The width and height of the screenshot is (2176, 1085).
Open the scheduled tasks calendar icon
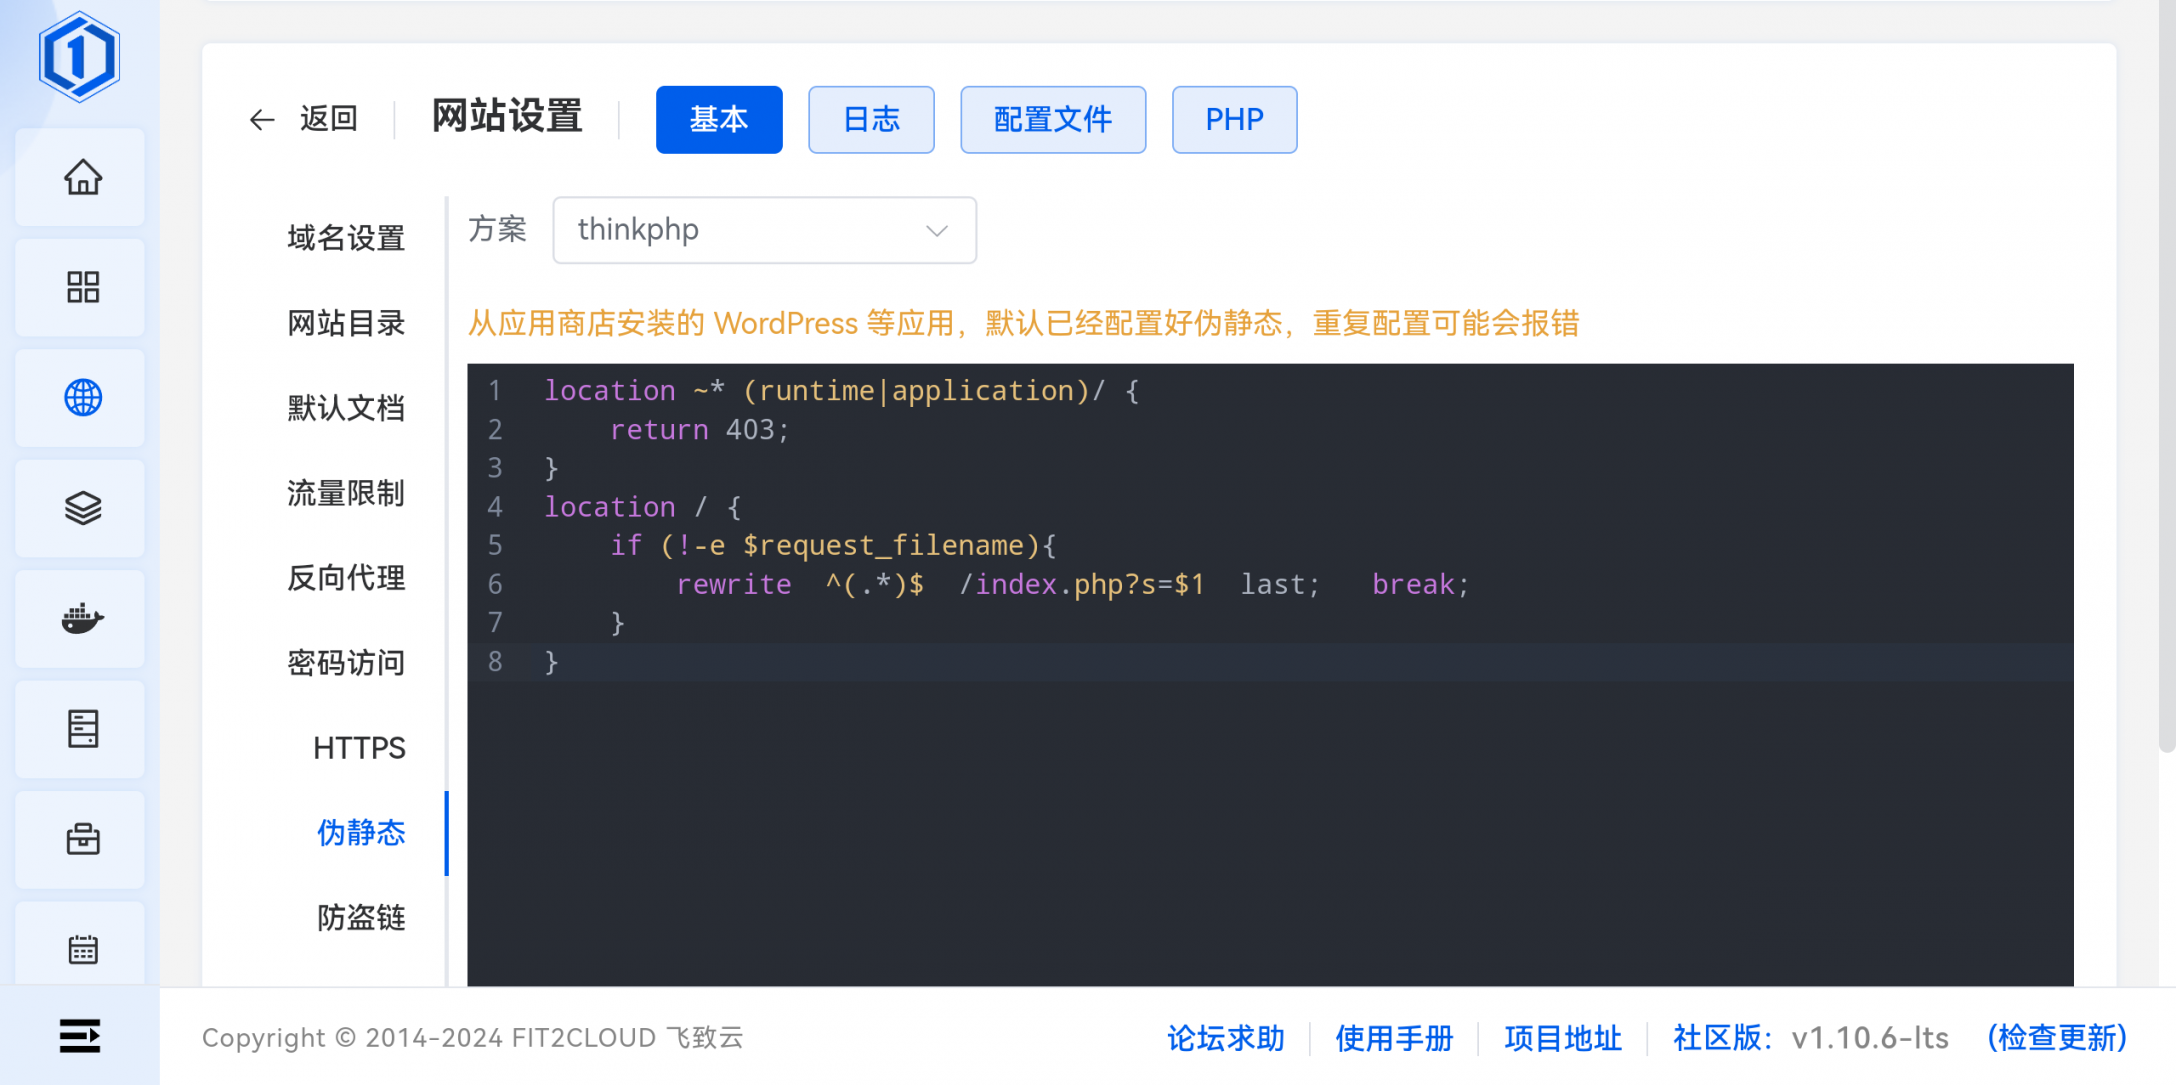(x=83, y=949)
